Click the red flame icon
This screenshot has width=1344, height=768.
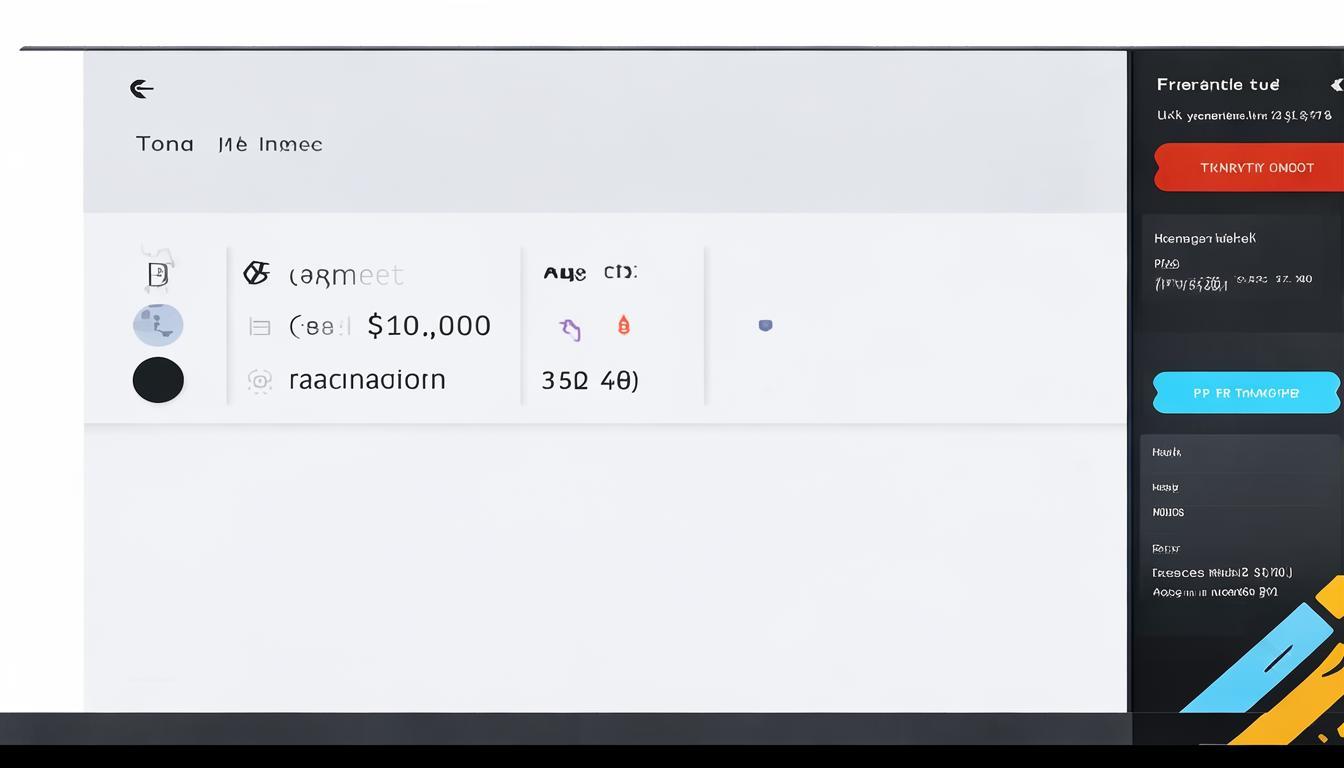coord(624,325)
